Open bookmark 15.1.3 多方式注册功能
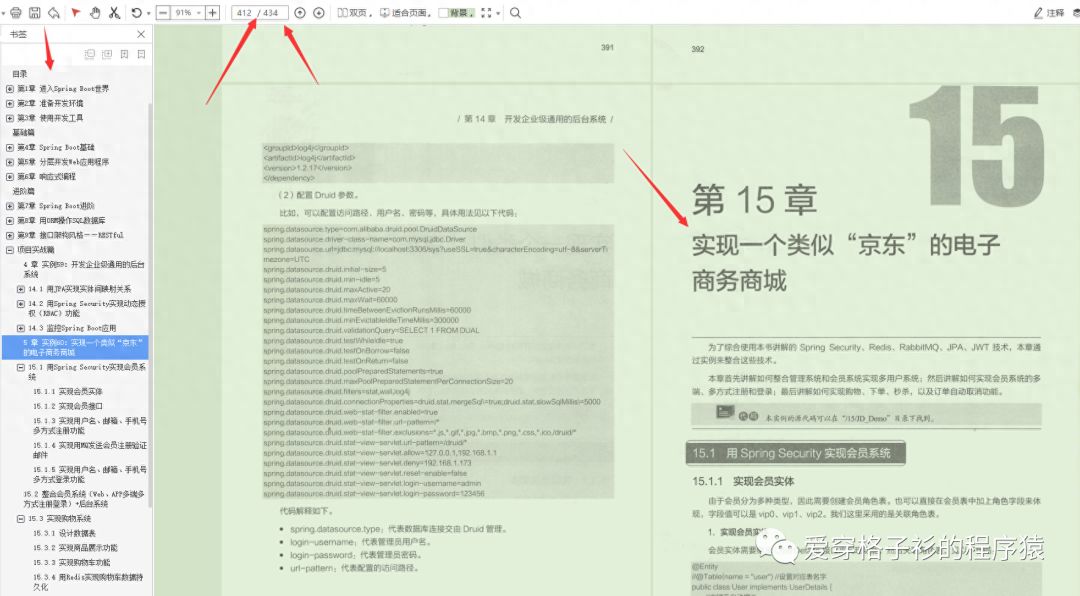This screenshot has width=1080, height=596. pos(90,425)
